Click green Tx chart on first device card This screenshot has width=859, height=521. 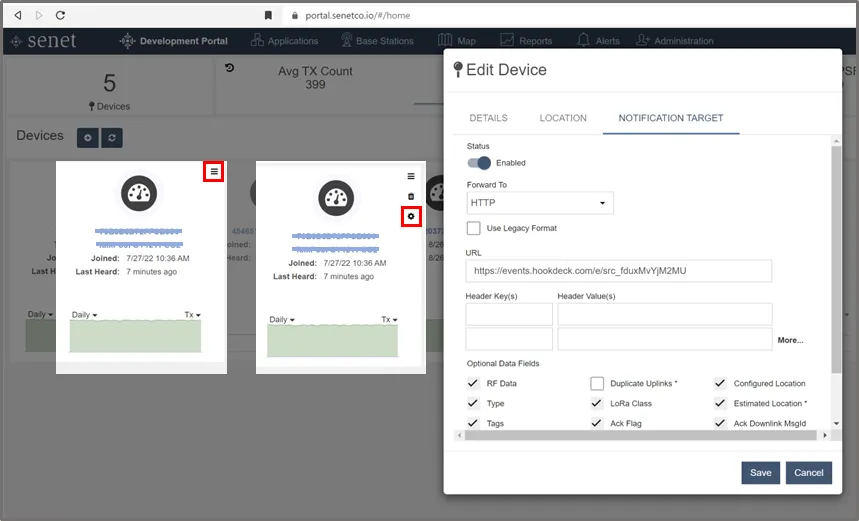(135, 336)
